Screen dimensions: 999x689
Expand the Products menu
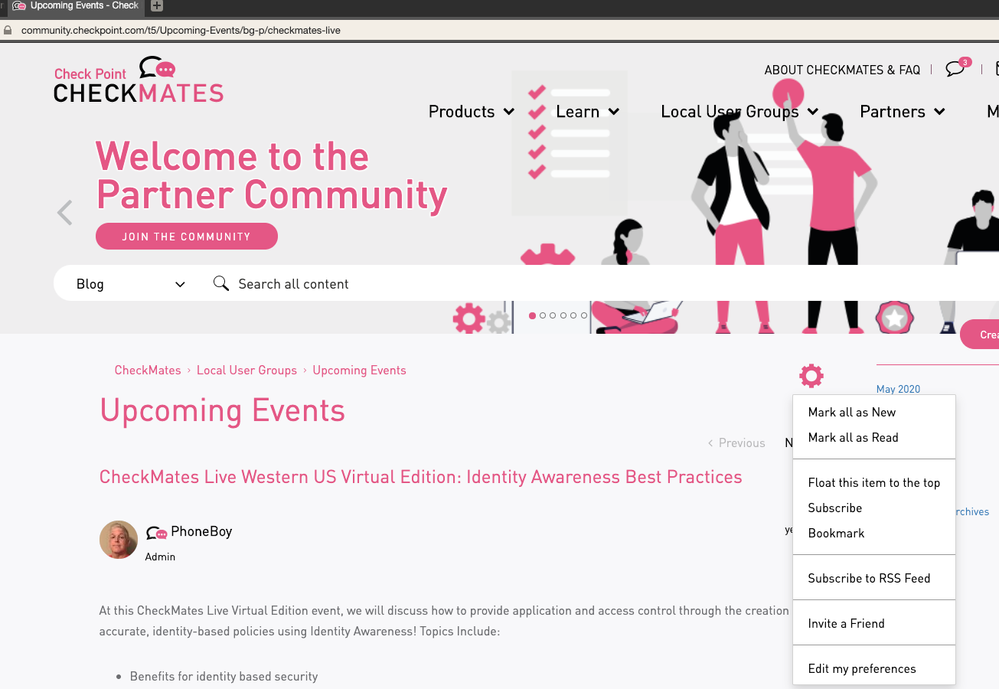[471, 112]
